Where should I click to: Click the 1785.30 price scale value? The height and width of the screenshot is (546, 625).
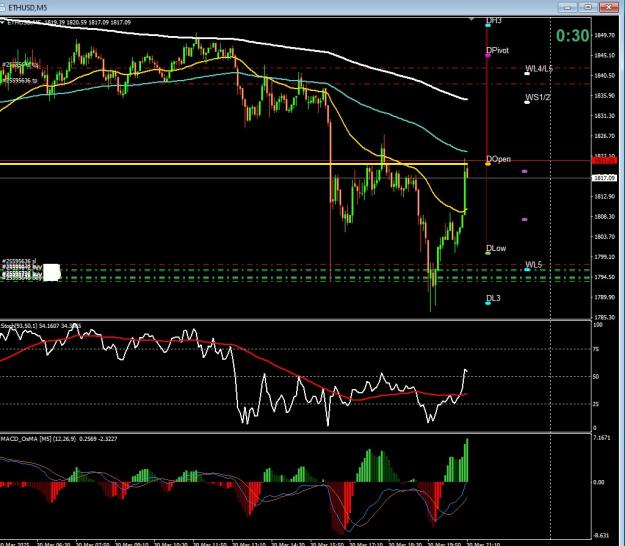[x=604, y=317]
